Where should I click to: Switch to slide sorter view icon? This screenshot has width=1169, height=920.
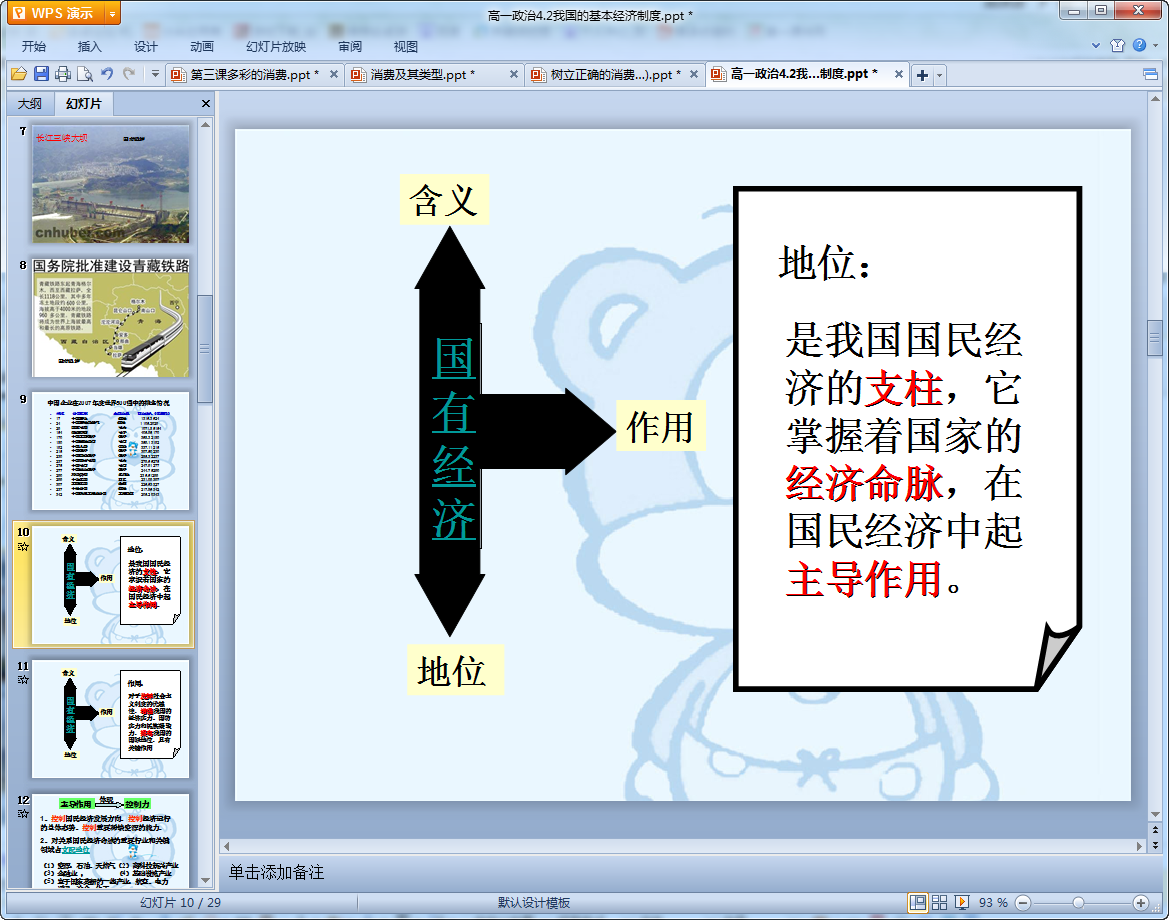coord(939,903)
